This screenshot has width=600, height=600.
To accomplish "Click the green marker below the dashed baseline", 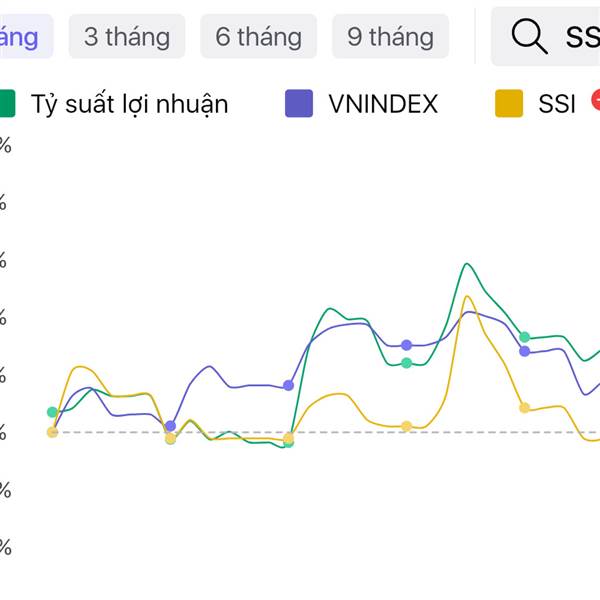I will click(x=289, y=443).
